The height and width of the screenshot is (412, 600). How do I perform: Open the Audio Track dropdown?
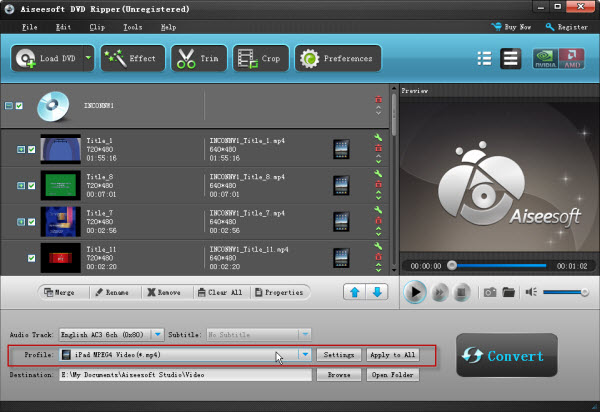coord(157,335)
